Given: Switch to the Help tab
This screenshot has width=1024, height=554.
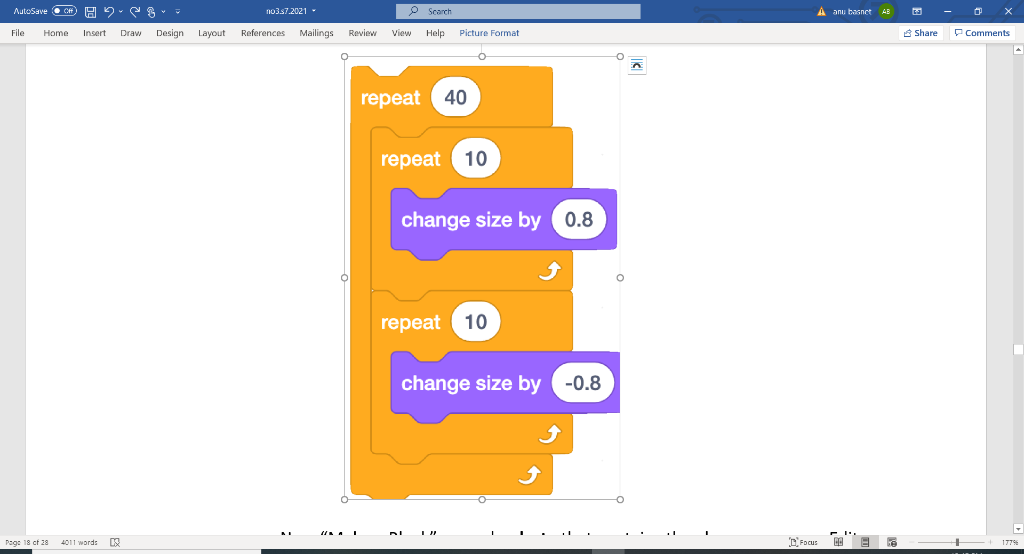Looking at the screenshot, I should click(435, 33).
